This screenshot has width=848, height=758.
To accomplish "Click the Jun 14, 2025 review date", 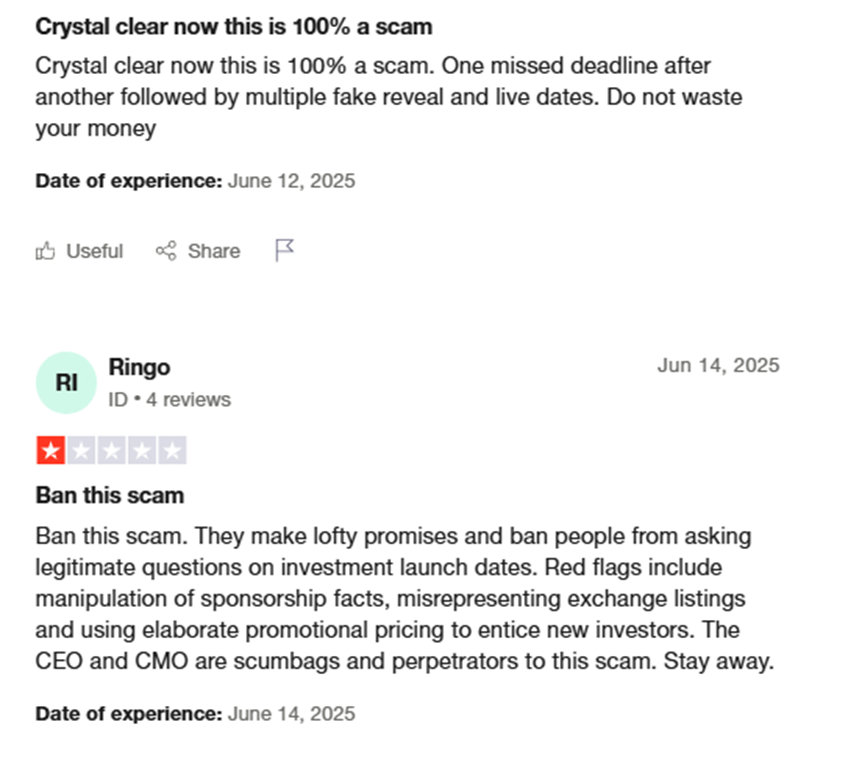I will [718, 365].
